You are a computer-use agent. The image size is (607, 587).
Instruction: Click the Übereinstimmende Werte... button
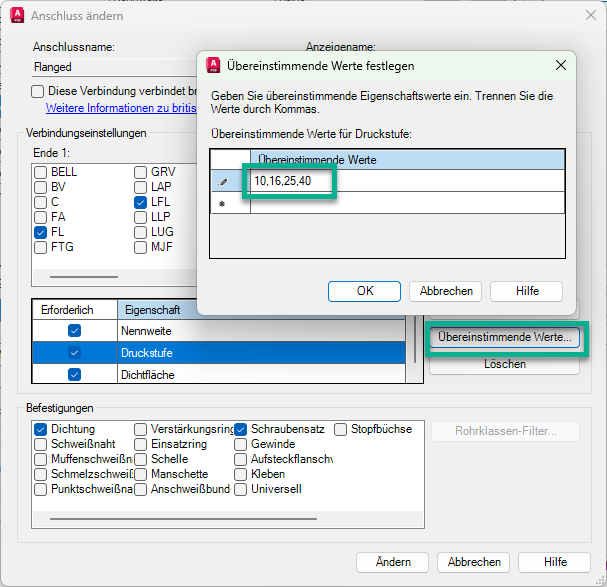pos(505,338)
